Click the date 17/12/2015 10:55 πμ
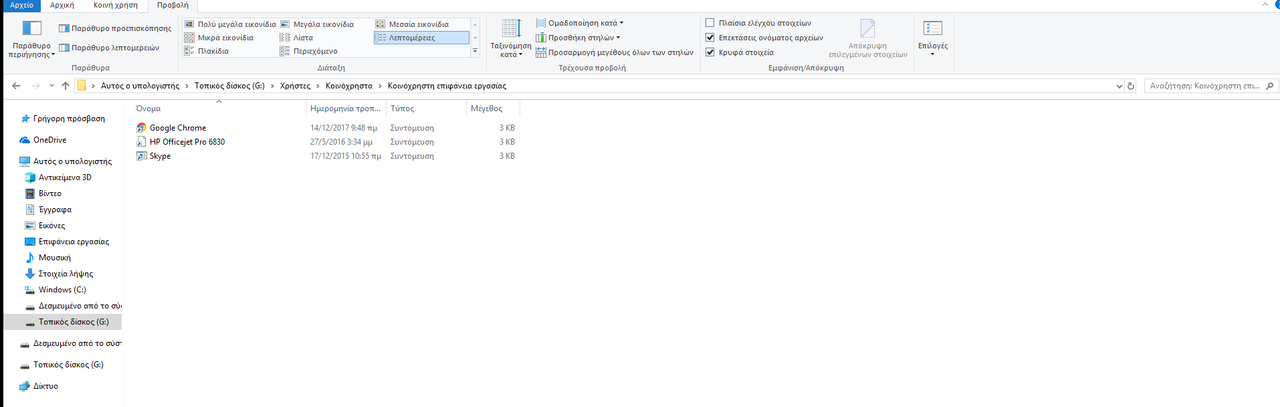1280x407 pixels. (346, 156)
